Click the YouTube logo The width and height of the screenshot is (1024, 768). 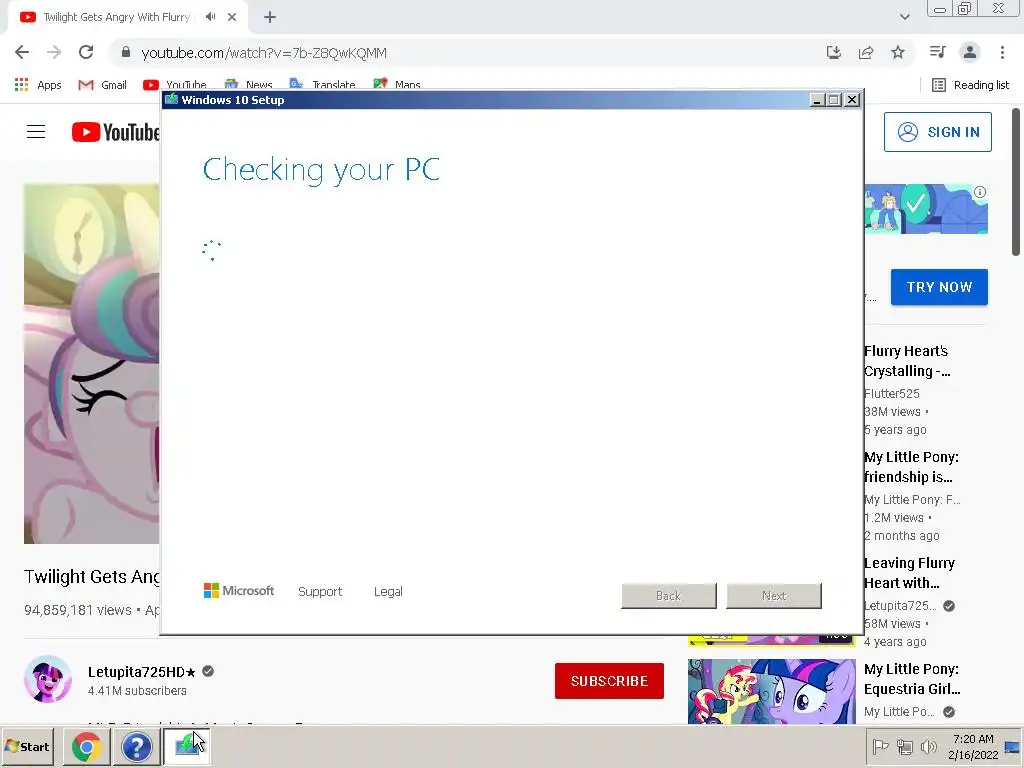(x=116, y=132)
